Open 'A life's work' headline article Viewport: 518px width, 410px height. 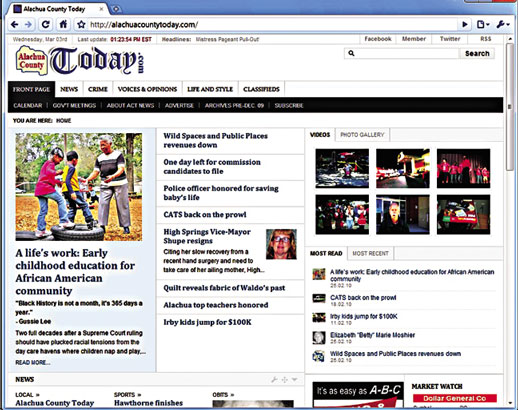pos(75,272)
